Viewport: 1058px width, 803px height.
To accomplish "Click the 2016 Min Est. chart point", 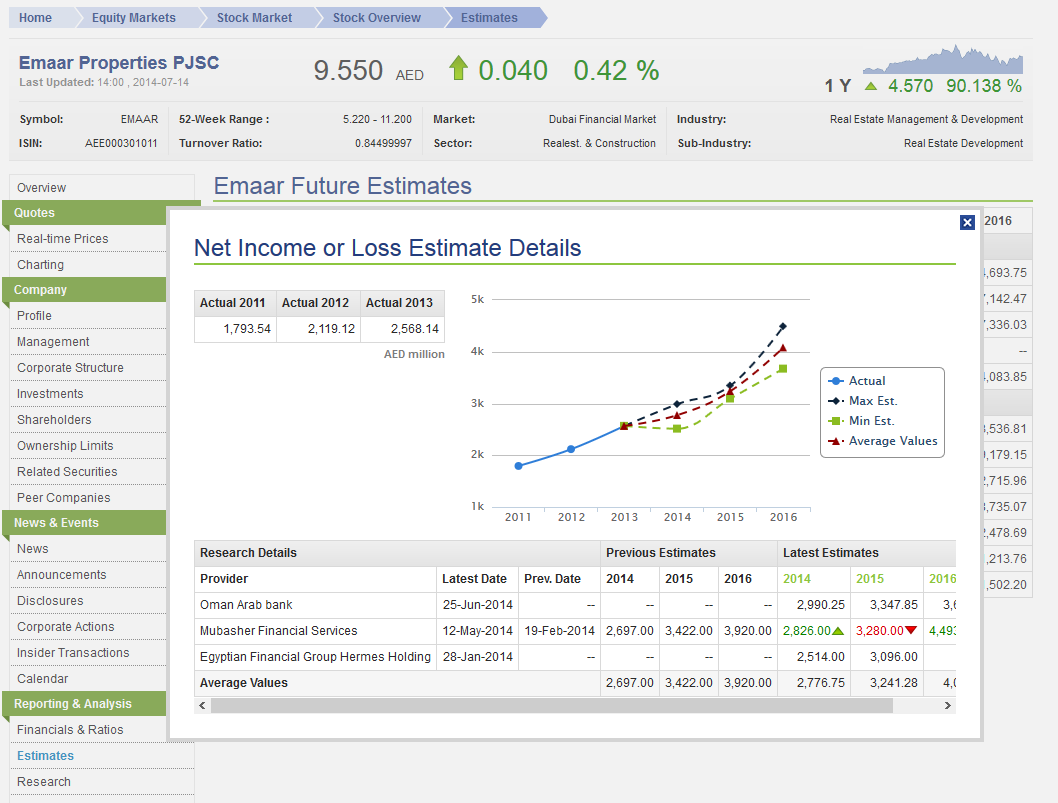I will (783, 368).
